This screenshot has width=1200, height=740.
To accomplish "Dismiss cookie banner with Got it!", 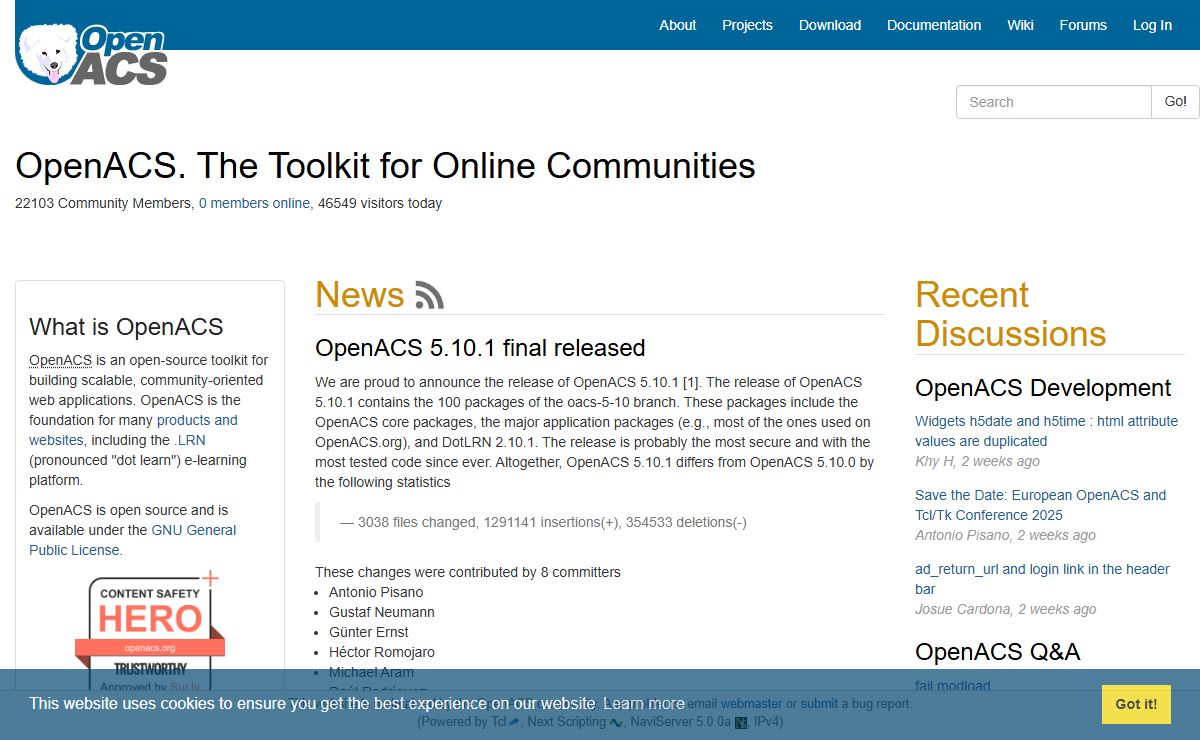I will (1136, 704).
